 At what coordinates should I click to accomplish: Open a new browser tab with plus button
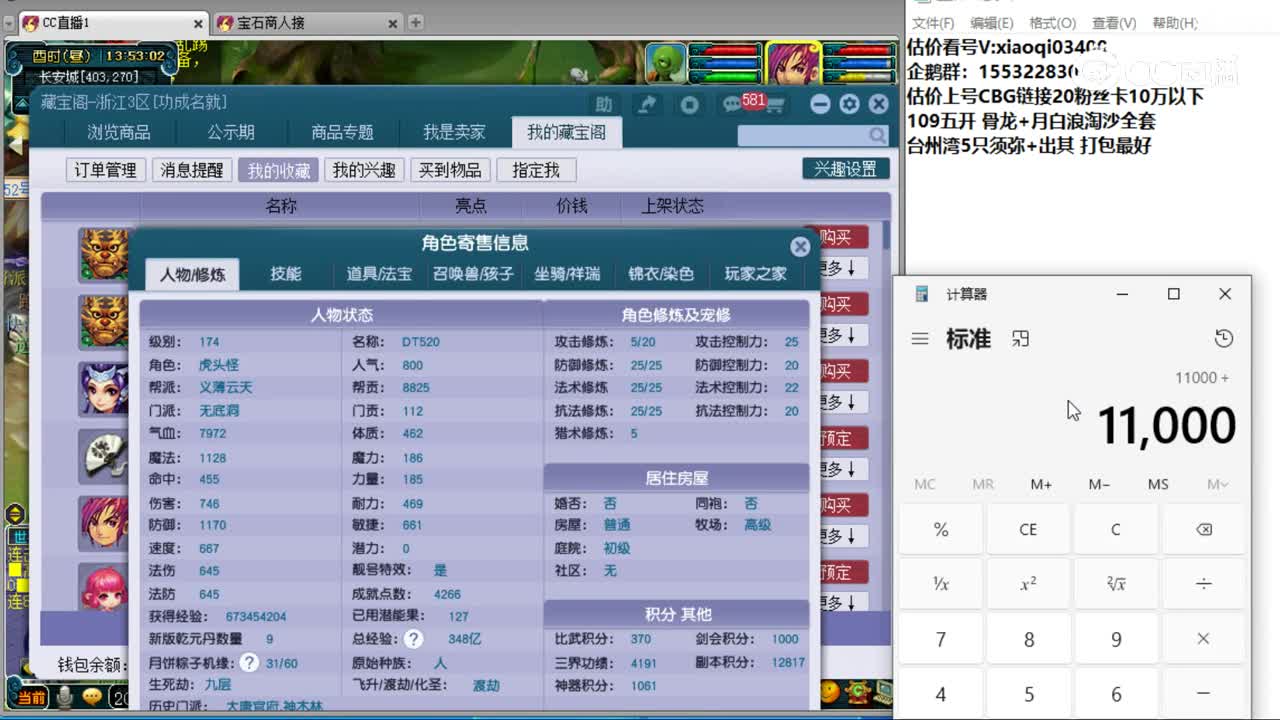[415, 22]
